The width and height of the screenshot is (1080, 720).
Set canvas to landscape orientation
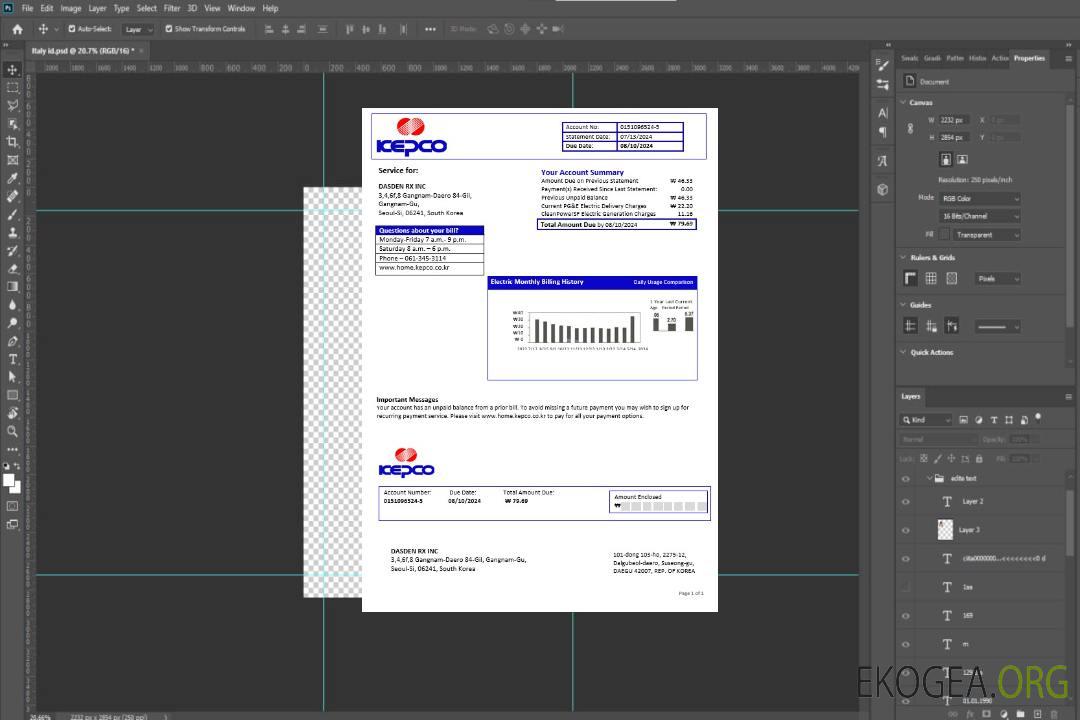962,159
